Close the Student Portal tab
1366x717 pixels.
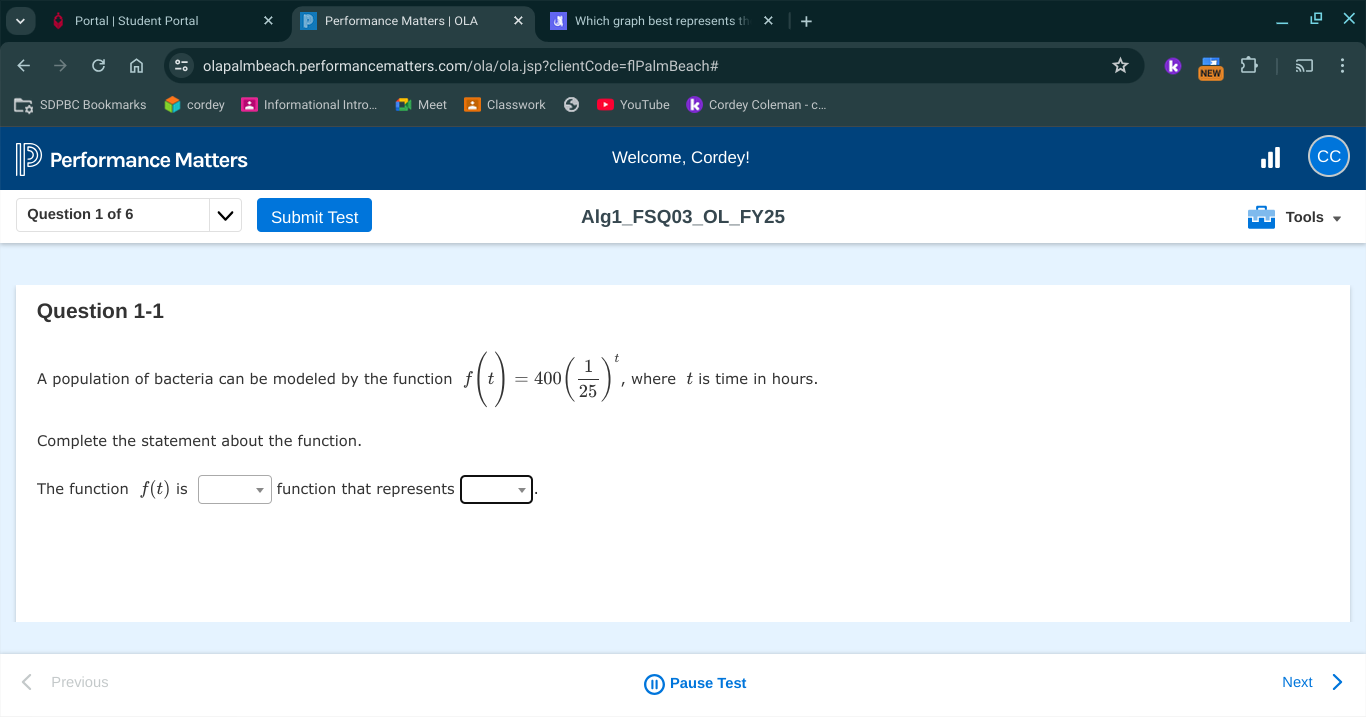[x=268, y=21]
